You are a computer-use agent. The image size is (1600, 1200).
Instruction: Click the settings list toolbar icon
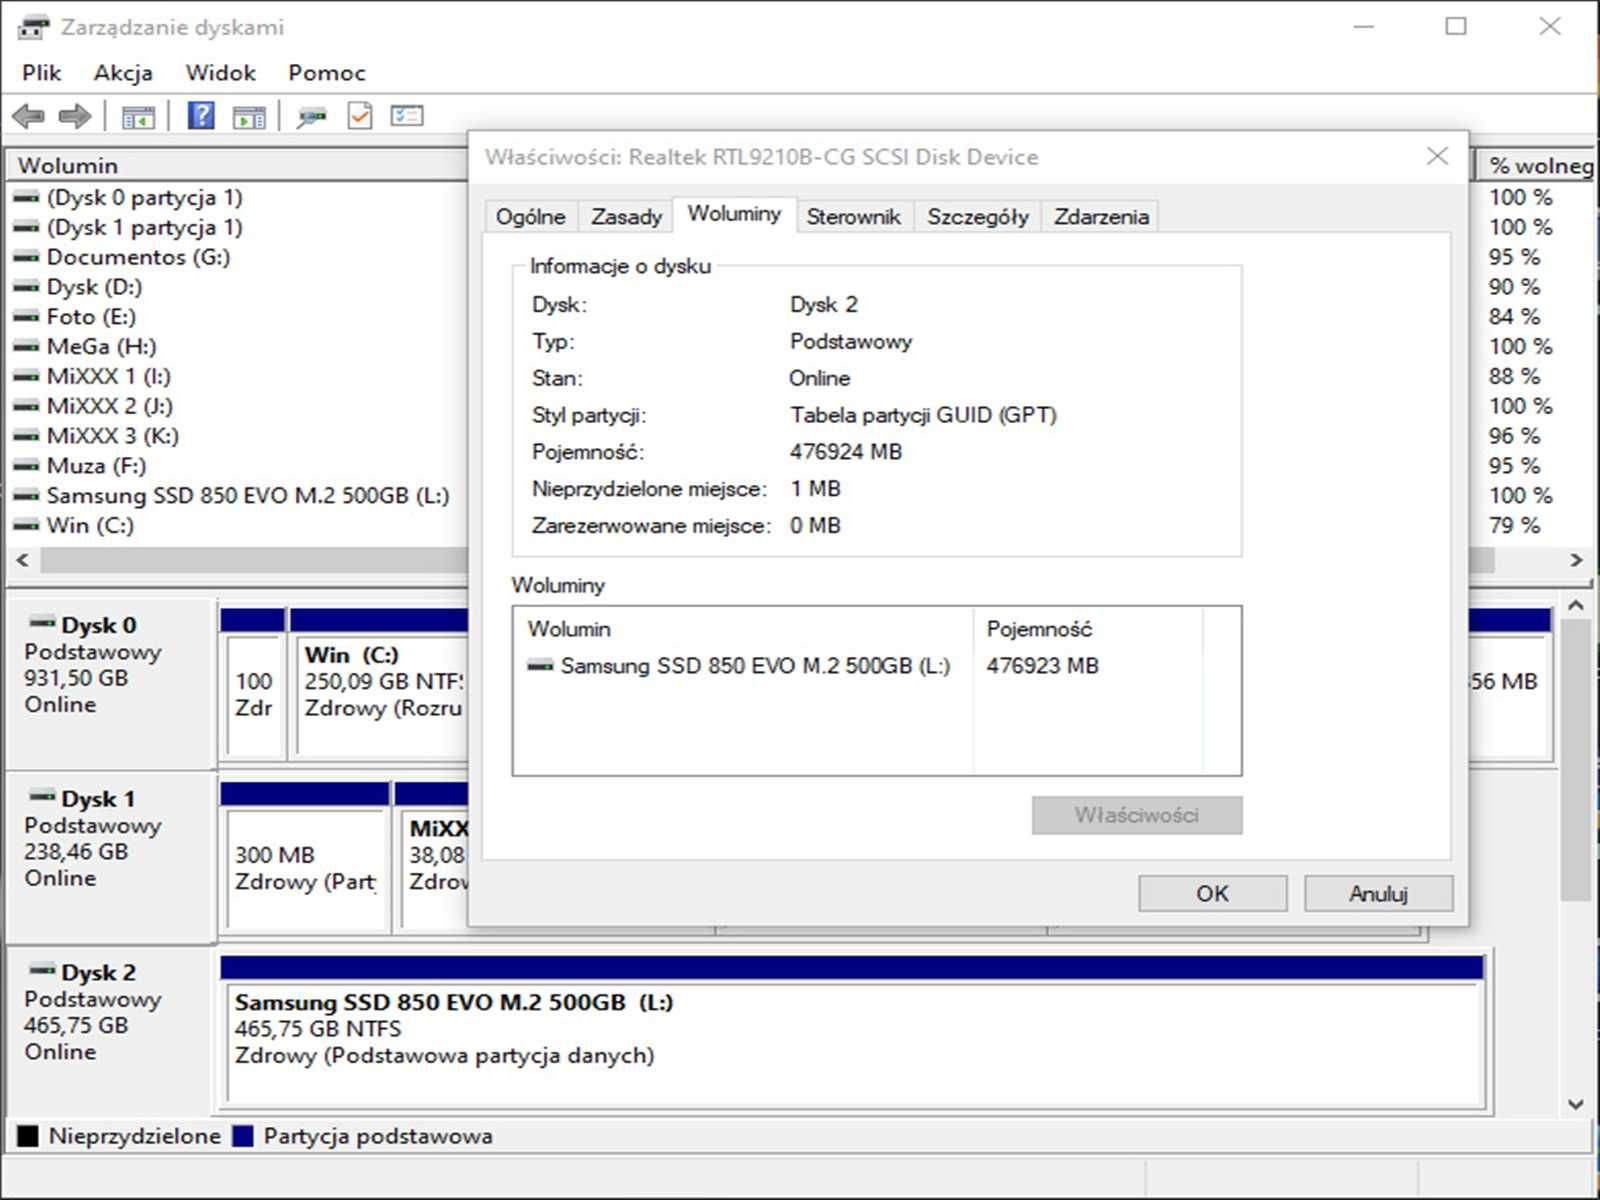(407, 116)
